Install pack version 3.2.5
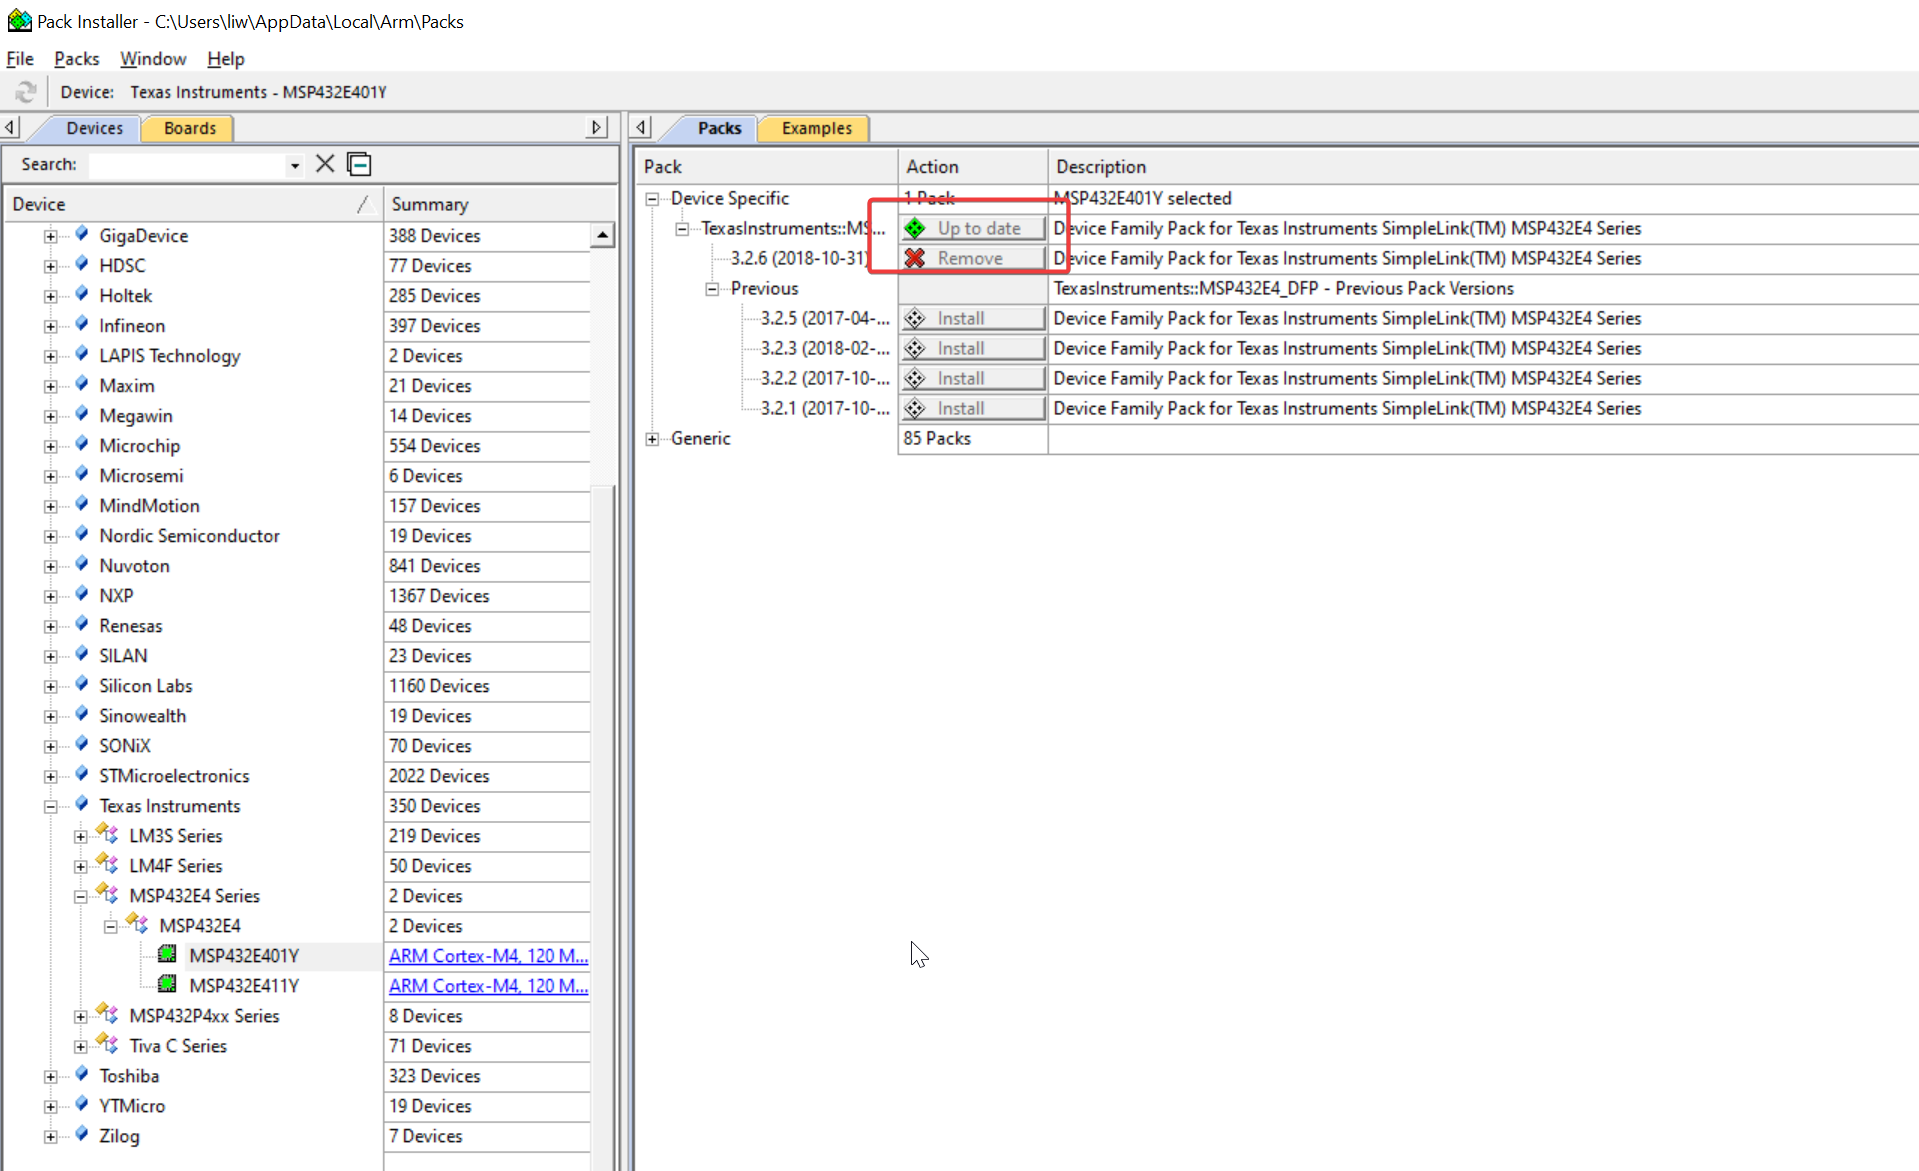This screenshot has width=1919, height=1171. [x=972, y=318]
